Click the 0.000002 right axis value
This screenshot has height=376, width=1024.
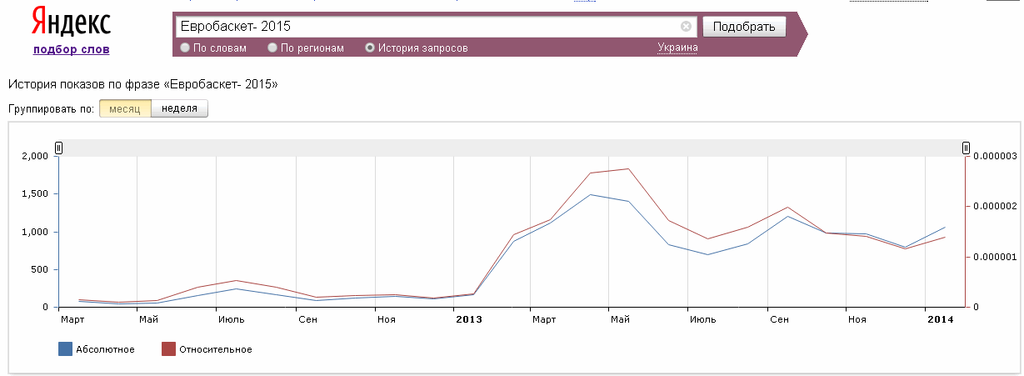994,206
